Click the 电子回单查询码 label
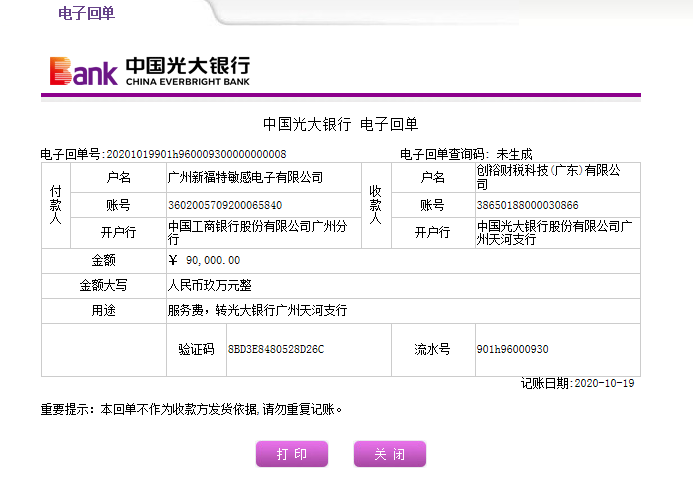The image size is (693, 486). (444, 154)
